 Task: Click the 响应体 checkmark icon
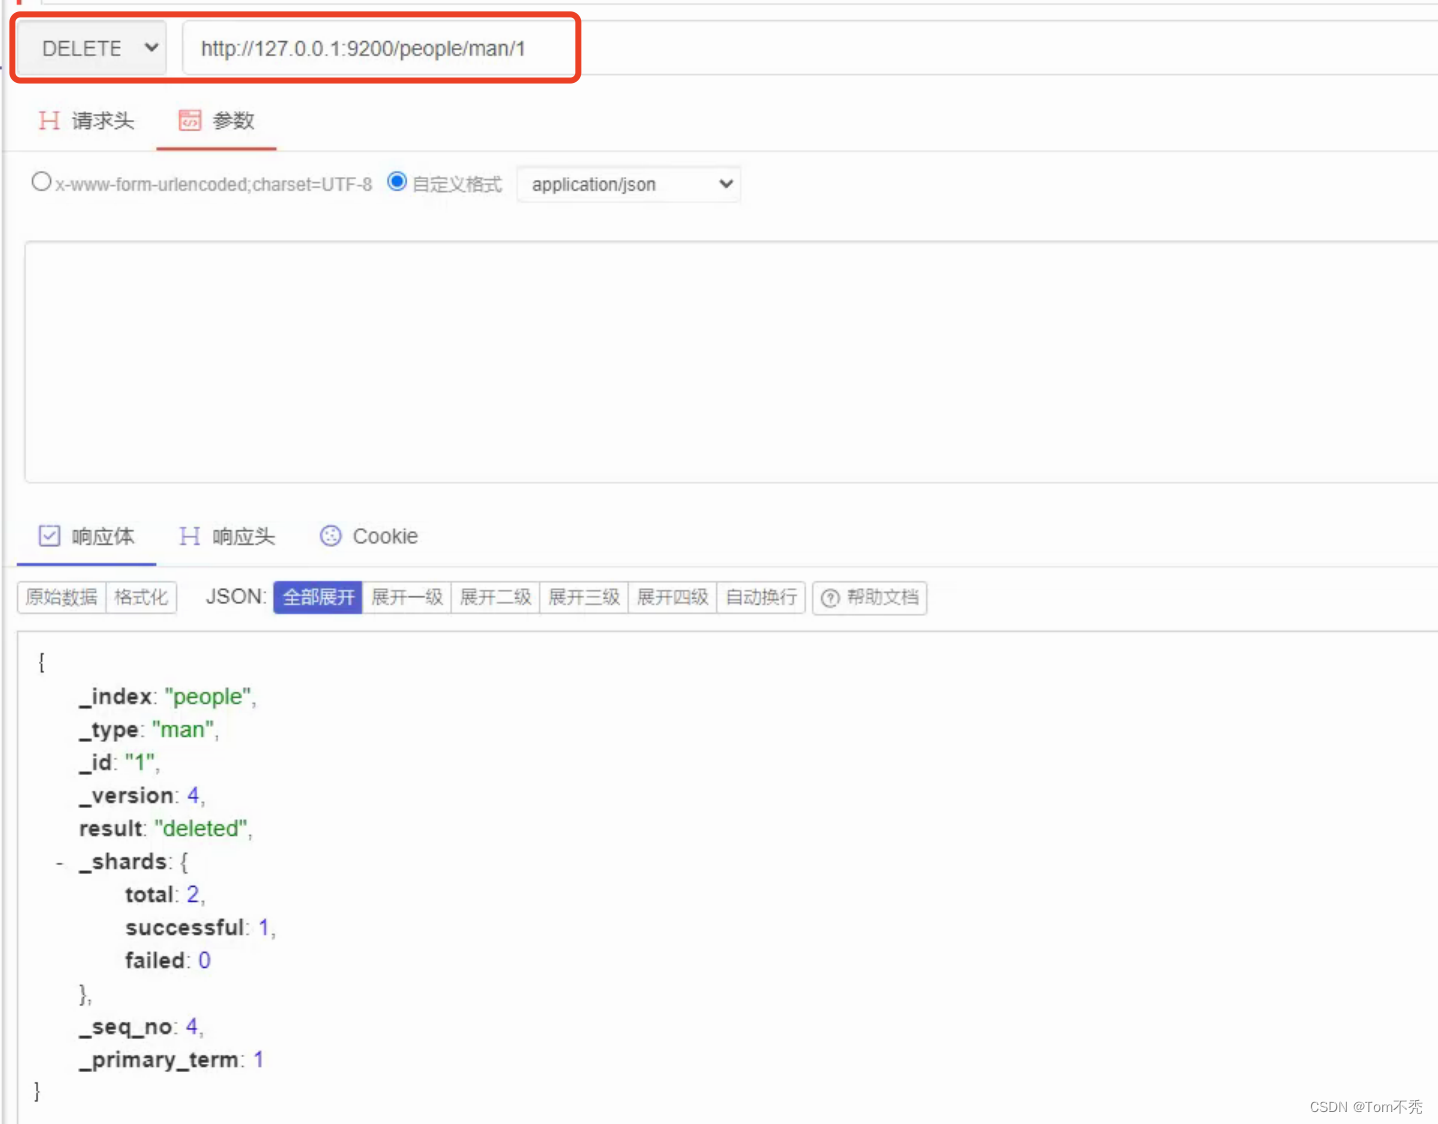point(49,536)
